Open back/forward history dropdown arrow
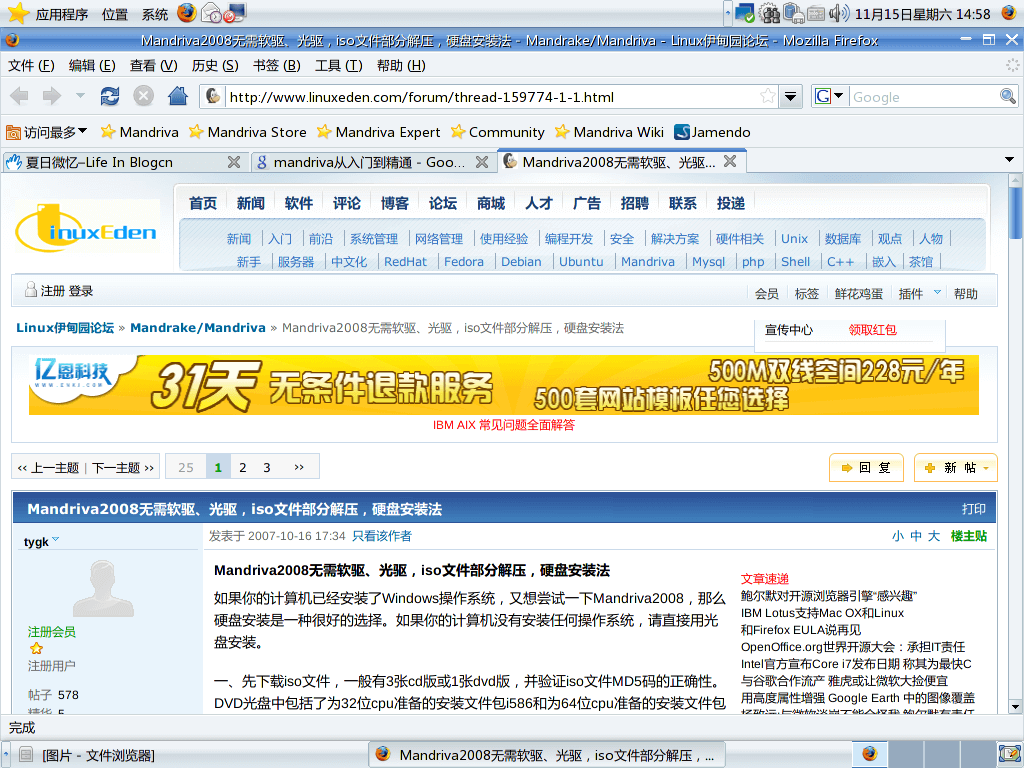The image size is (1024, 768). [80, 96]
